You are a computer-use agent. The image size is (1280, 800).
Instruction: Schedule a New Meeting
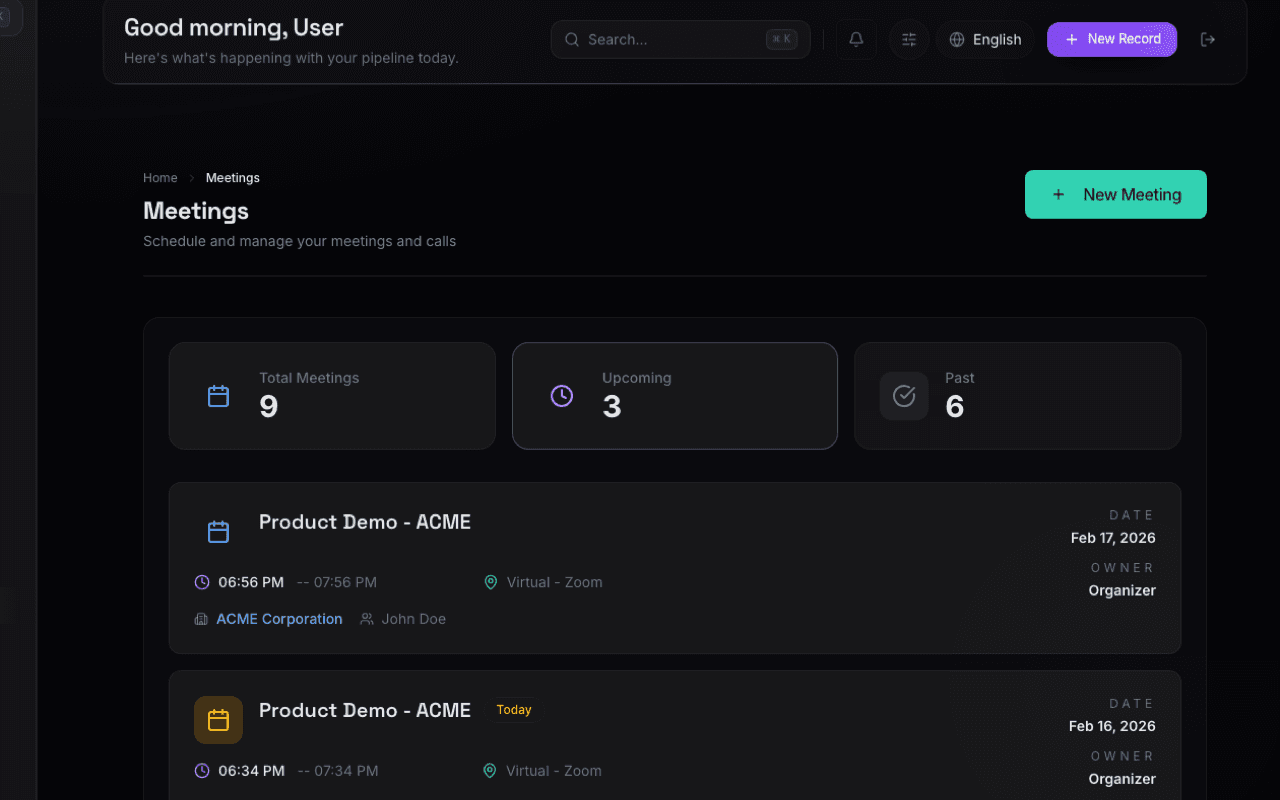click(1115, 194)
